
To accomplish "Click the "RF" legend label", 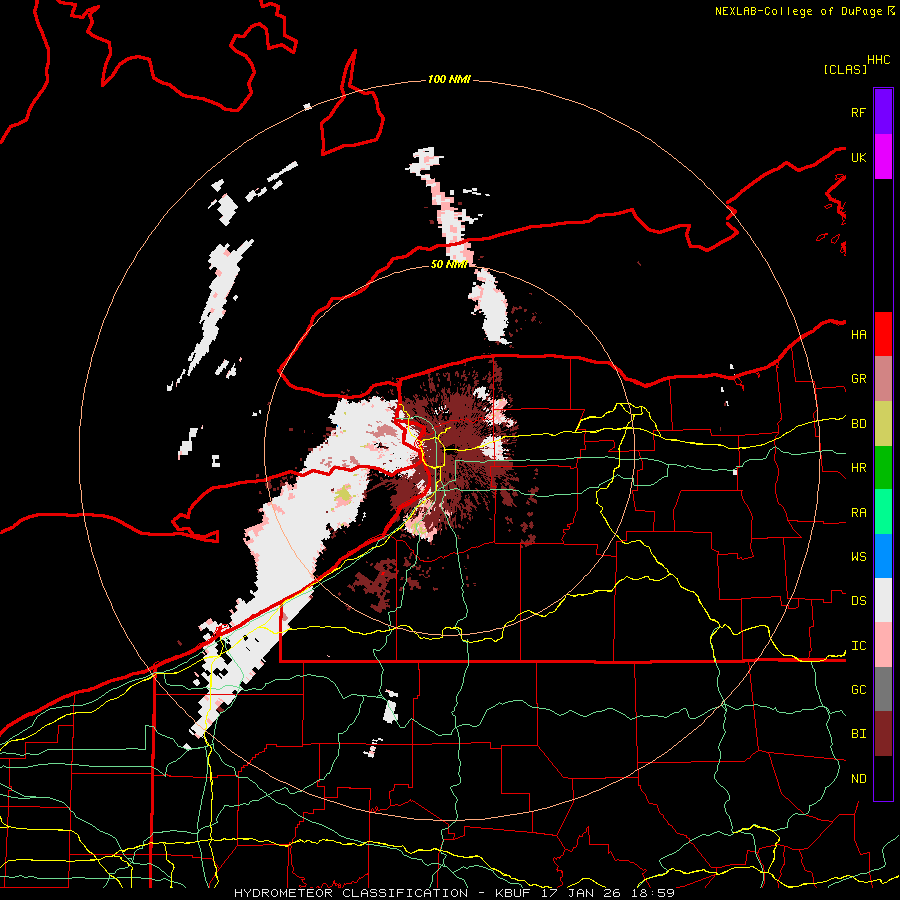I will [858, 112].
